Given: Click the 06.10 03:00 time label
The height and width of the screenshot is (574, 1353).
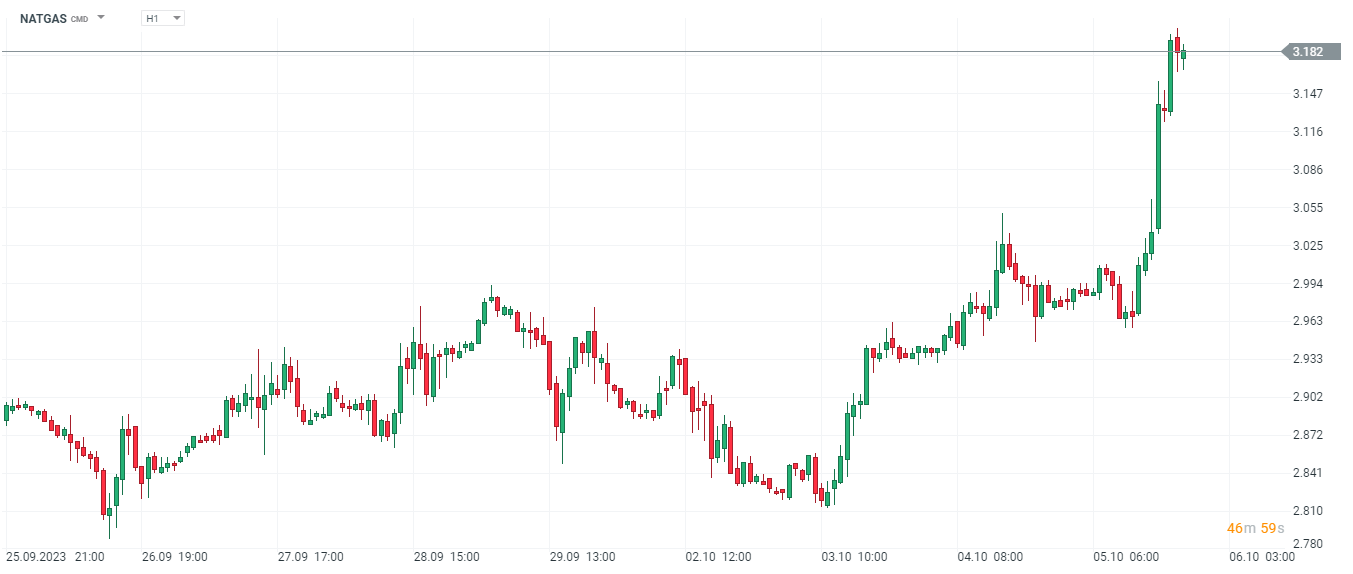Looking at the screenshot, I should pyautogui.click(x=1262, y=557).
